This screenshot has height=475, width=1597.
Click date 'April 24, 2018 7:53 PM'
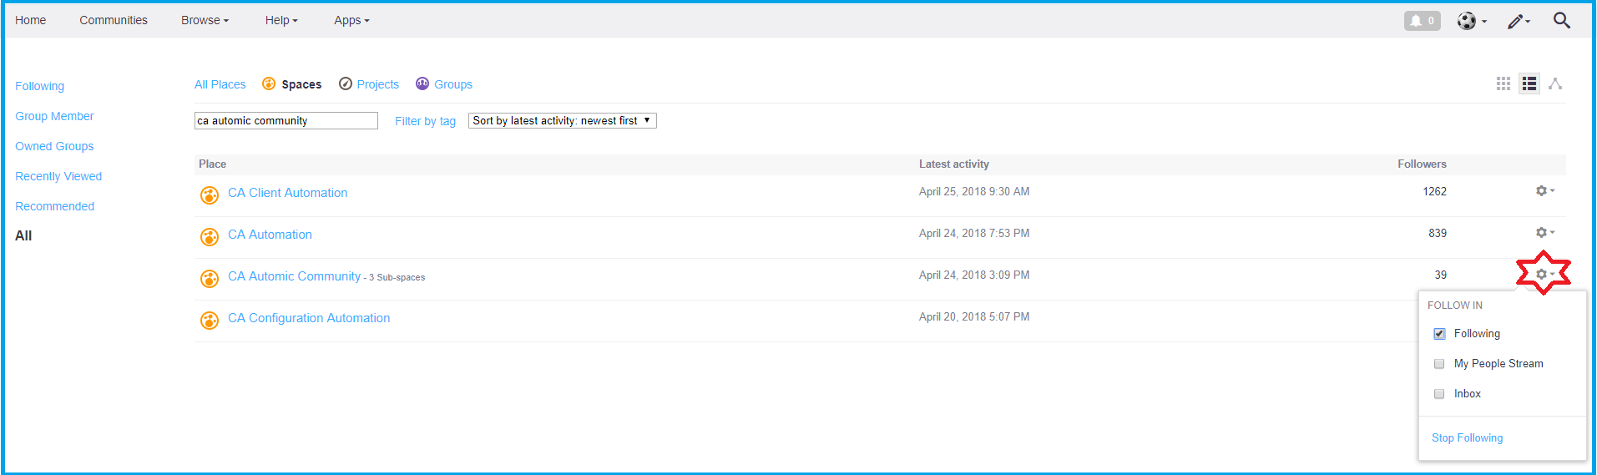click(x=974, y=234)
